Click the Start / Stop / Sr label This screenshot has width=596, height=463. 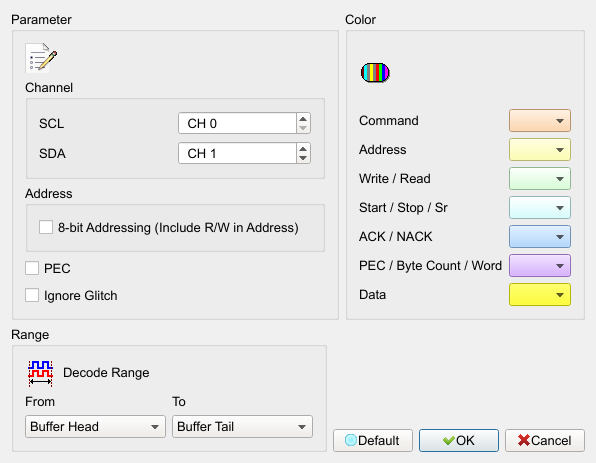(x=403, y=208)
